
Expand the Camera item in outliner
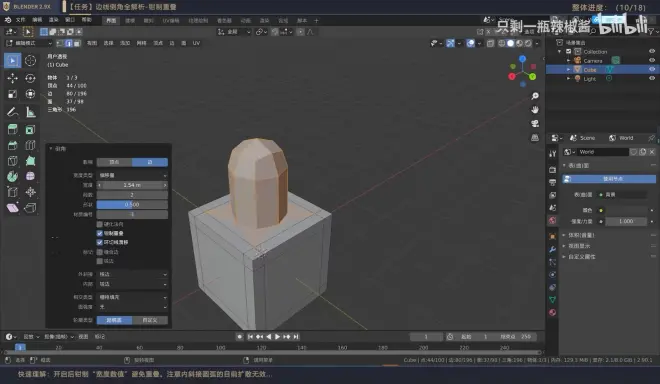pyautogui.click(x=568, y=61)
